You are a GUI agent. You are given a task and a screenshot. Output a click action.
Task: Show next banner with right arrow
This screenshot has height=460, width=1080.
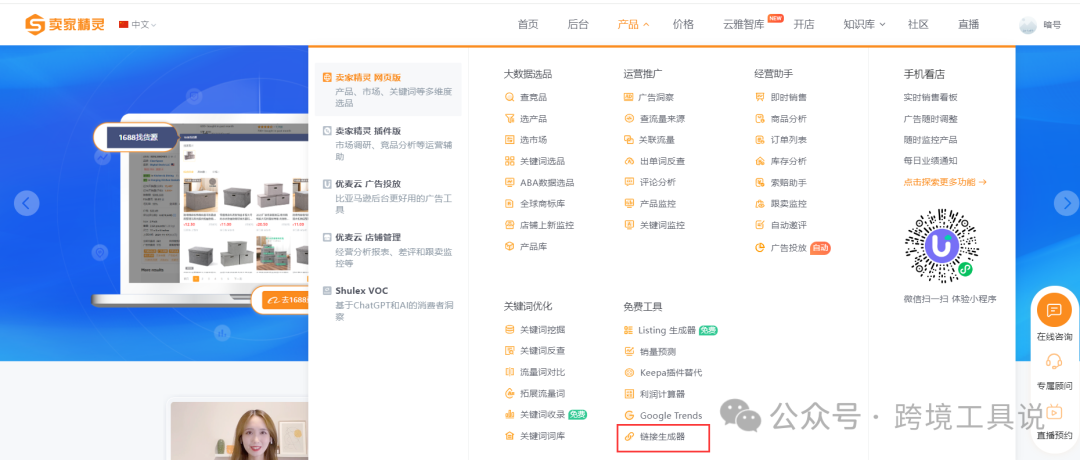[x=1066, y=203]
